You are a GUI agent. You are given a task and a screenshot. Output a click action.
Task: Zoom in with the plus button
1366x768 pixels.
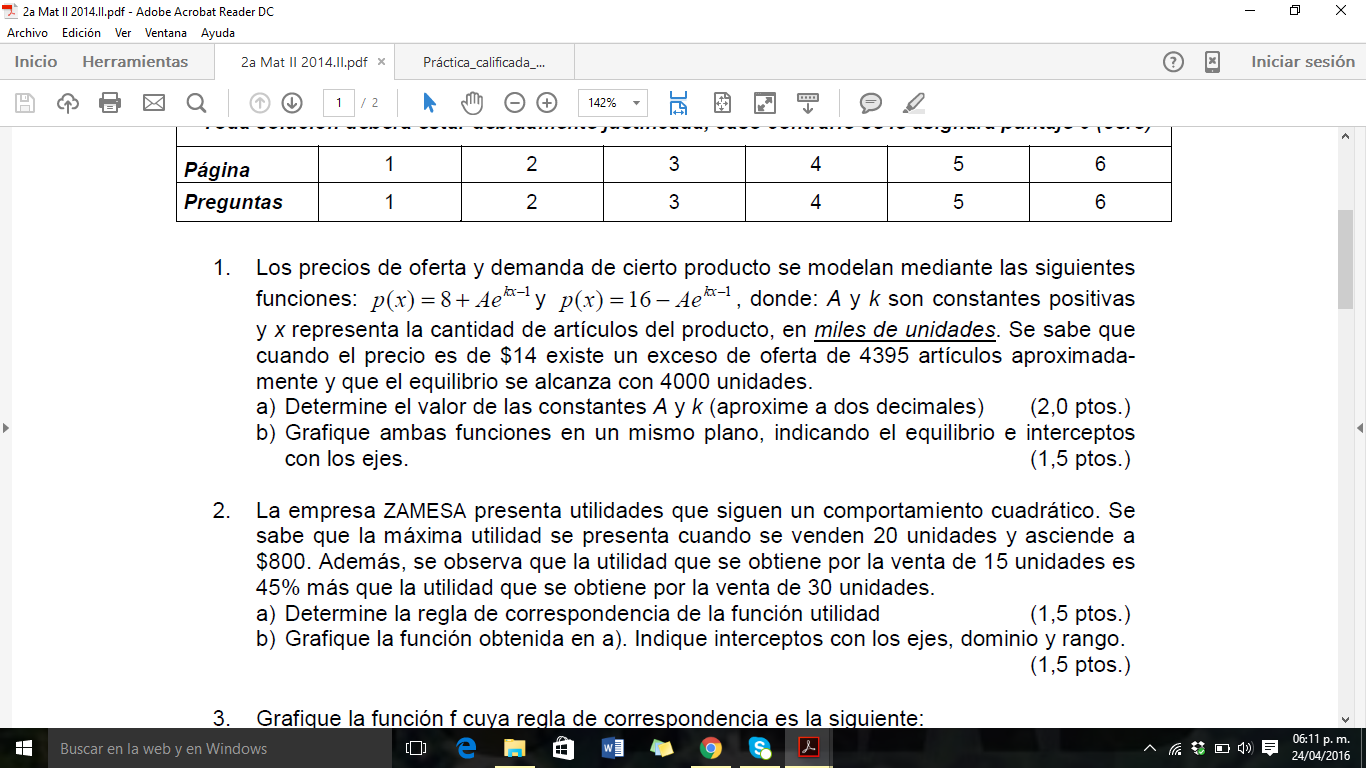click(x=546, y=103)
